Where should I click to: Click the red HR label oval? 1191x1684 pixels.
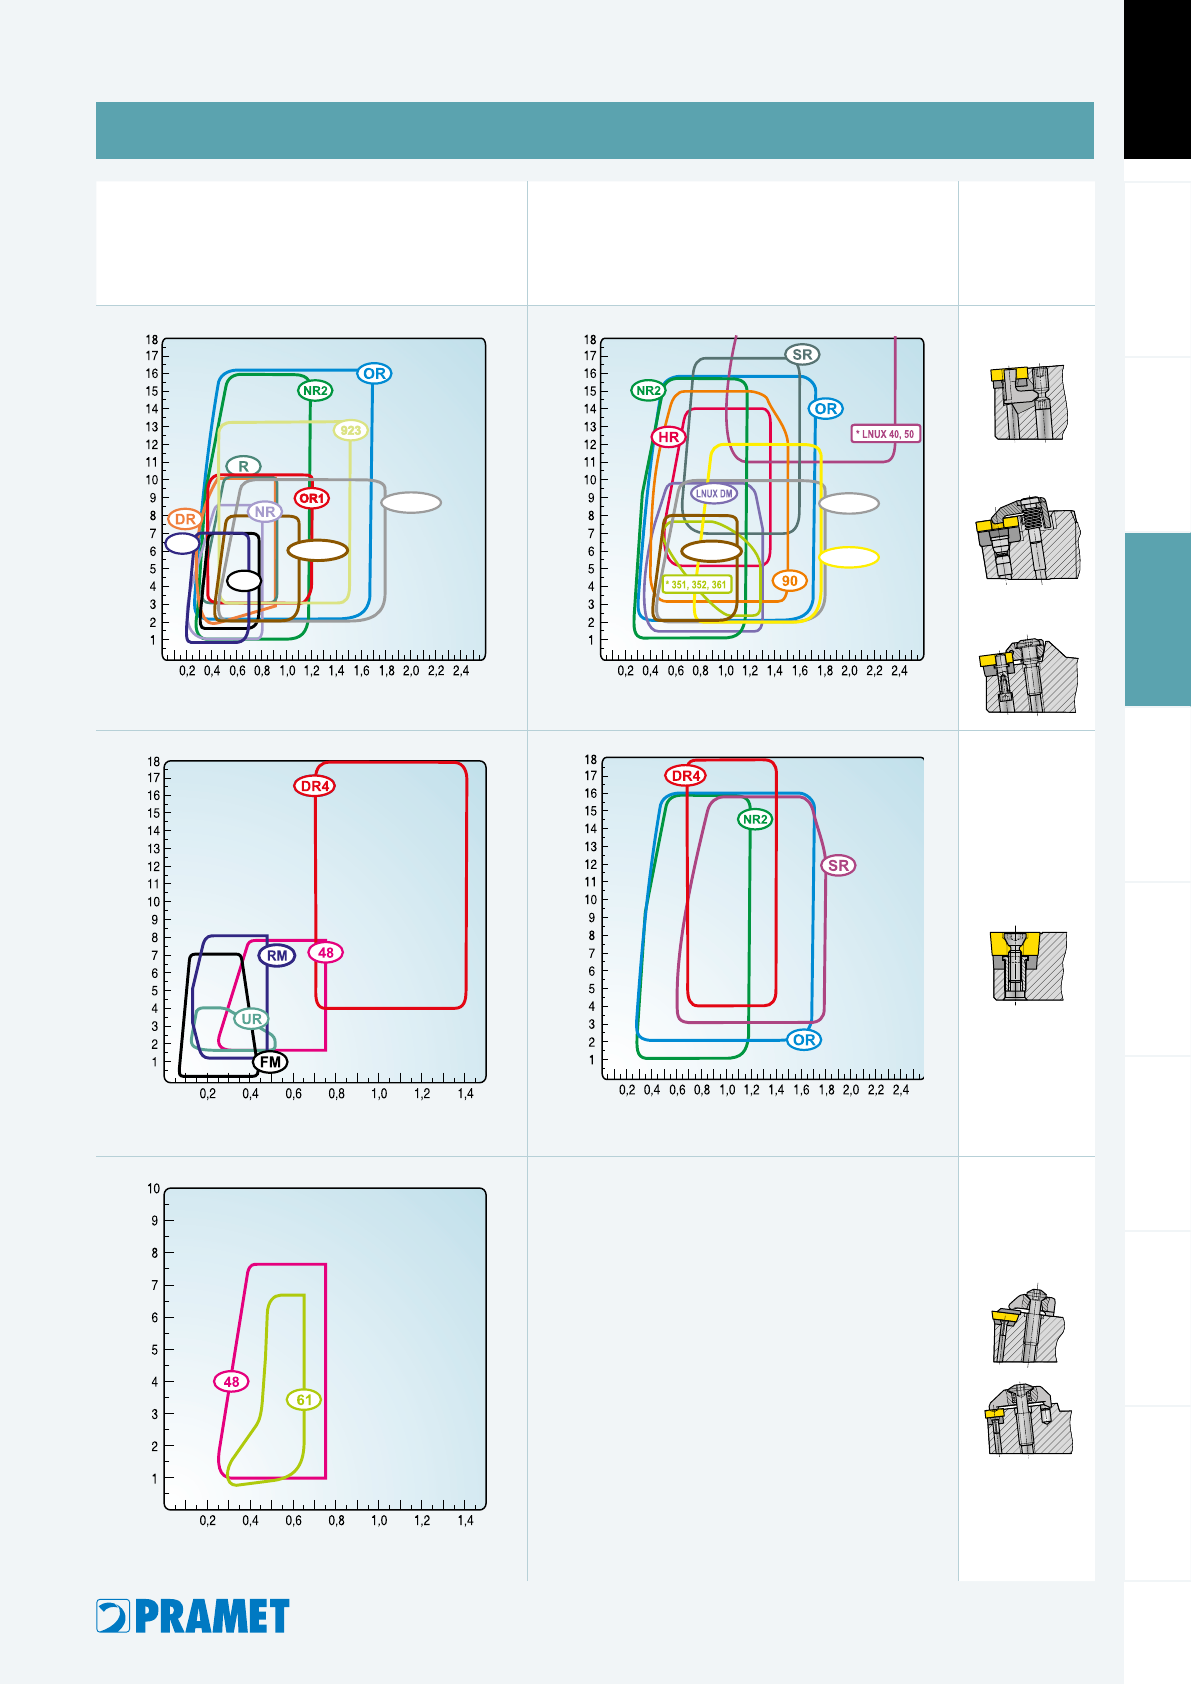(x=669, y=437)
